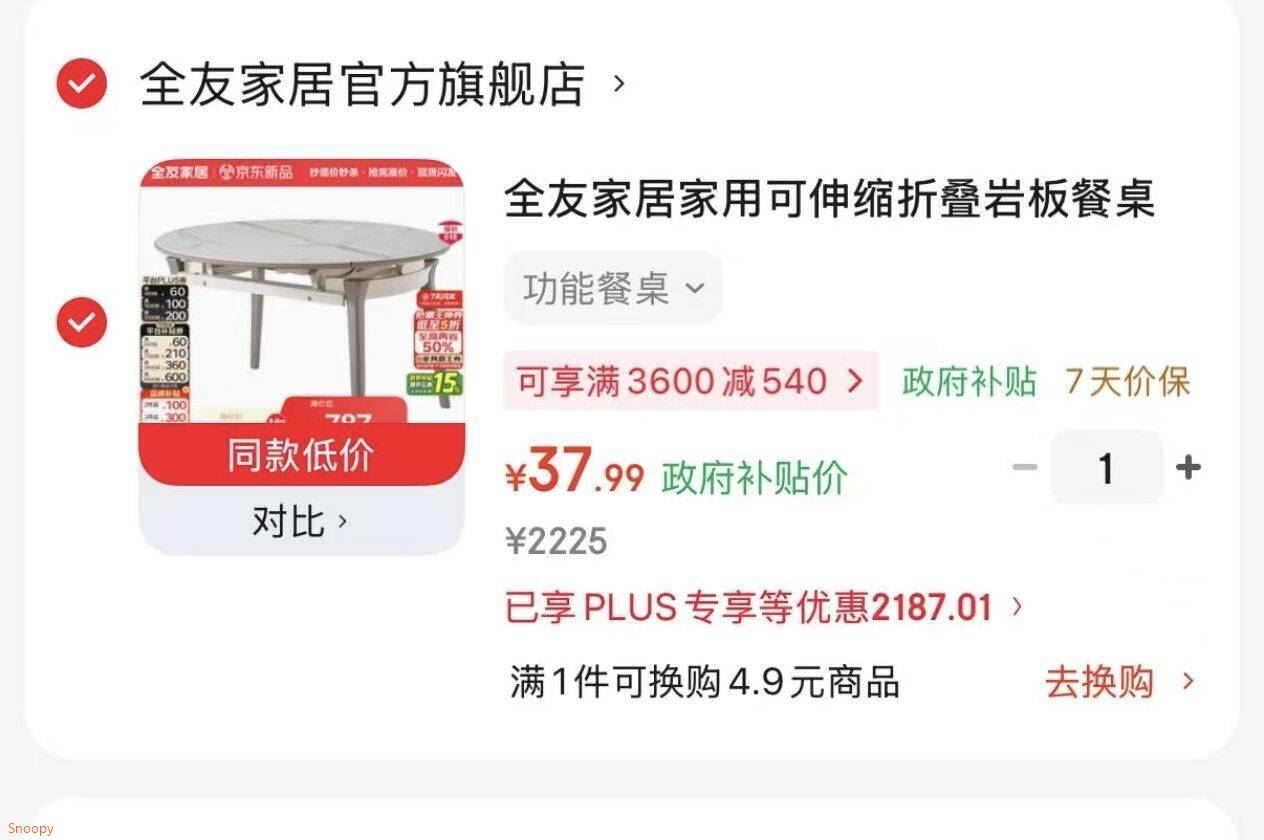Click the 全友家居官方旗舰店 store name

(362, 84)
